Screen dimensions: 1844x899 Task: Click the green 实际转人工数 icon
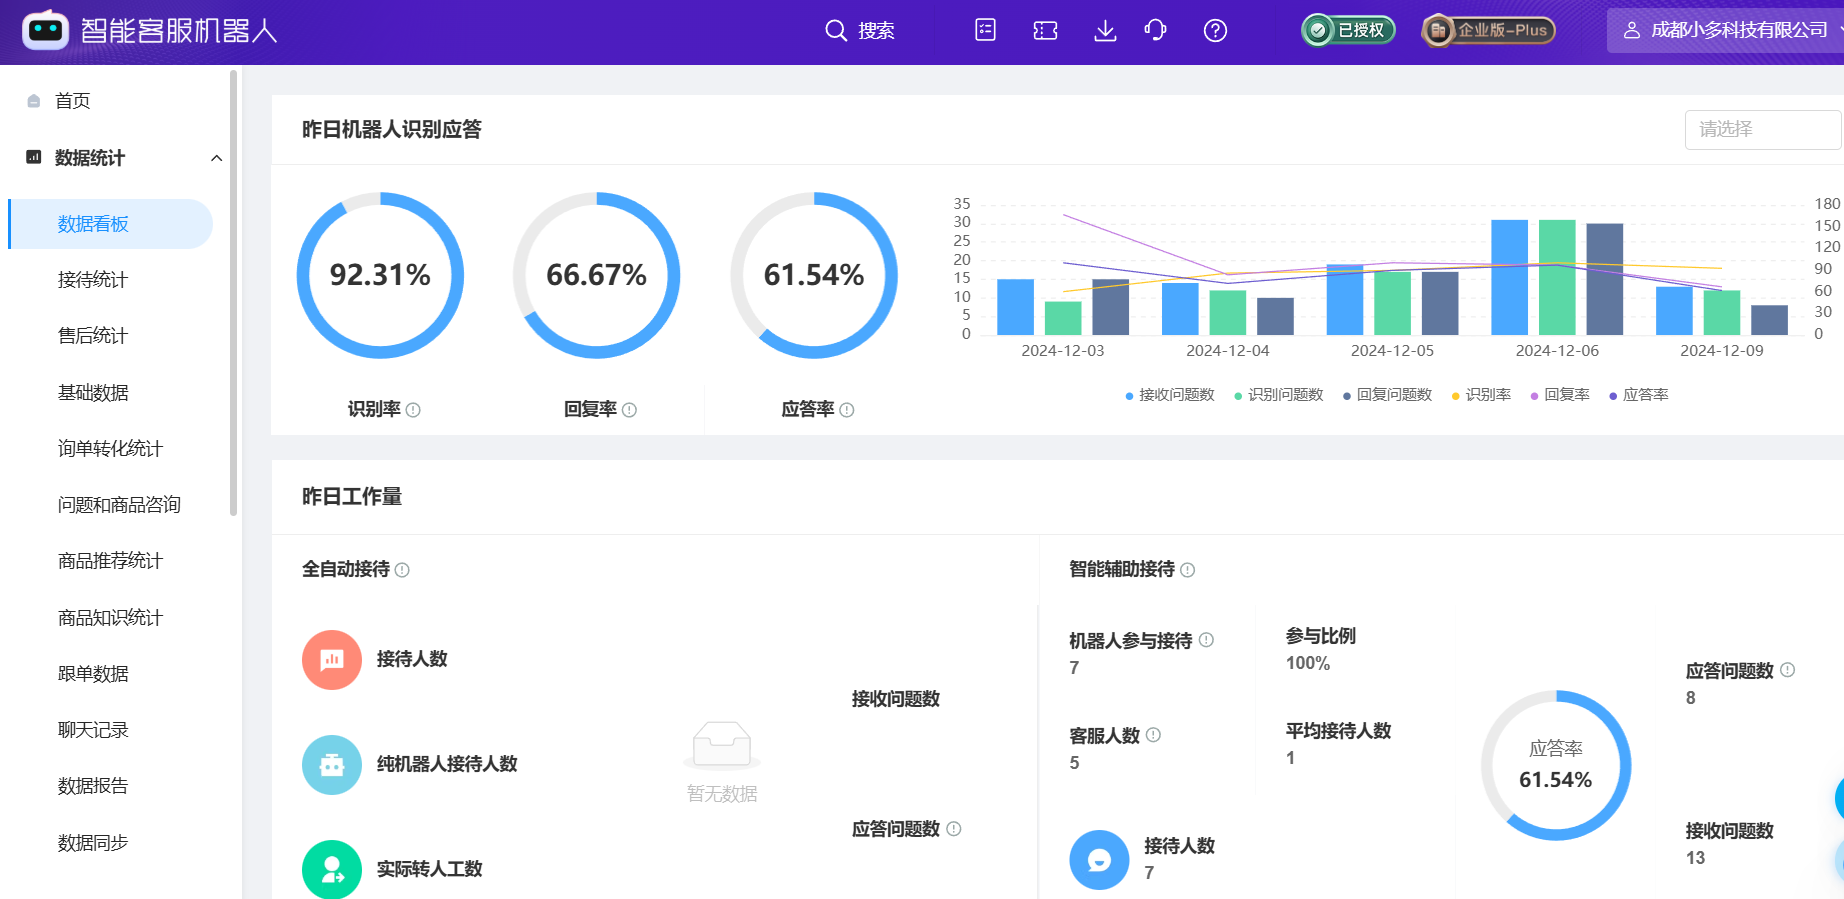pyautogui.click(x=332, y=869)
